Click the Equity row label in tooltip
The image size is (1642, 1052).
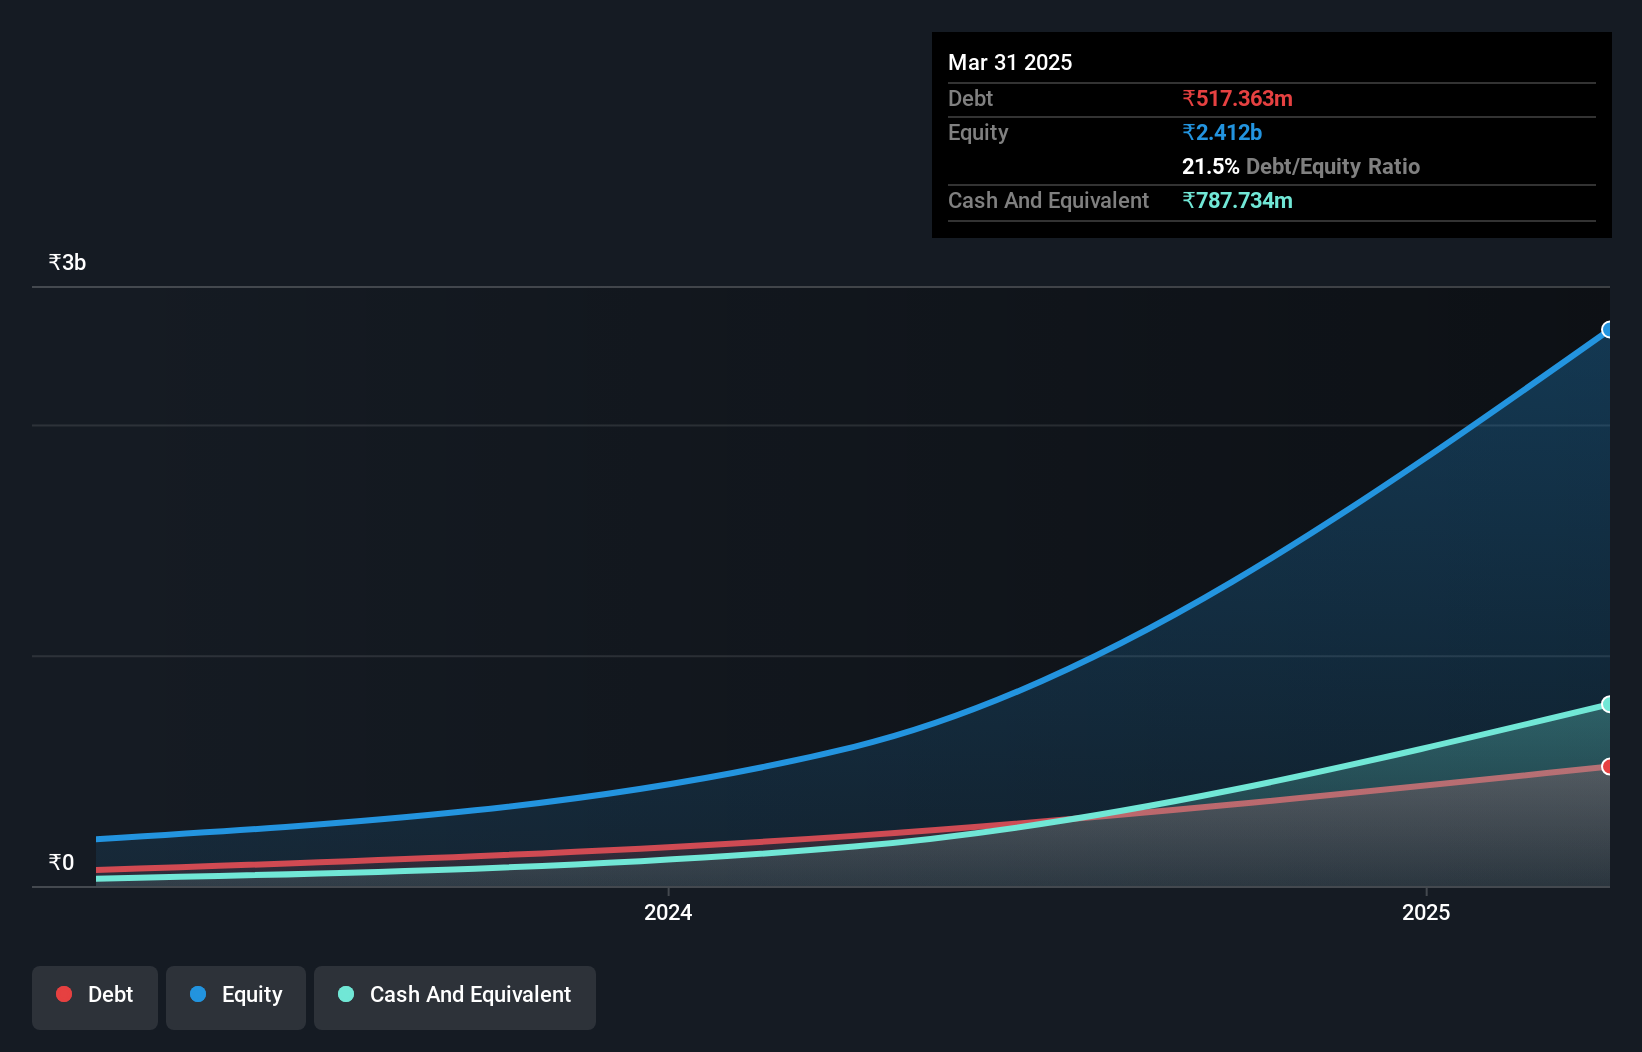[978, 132]
